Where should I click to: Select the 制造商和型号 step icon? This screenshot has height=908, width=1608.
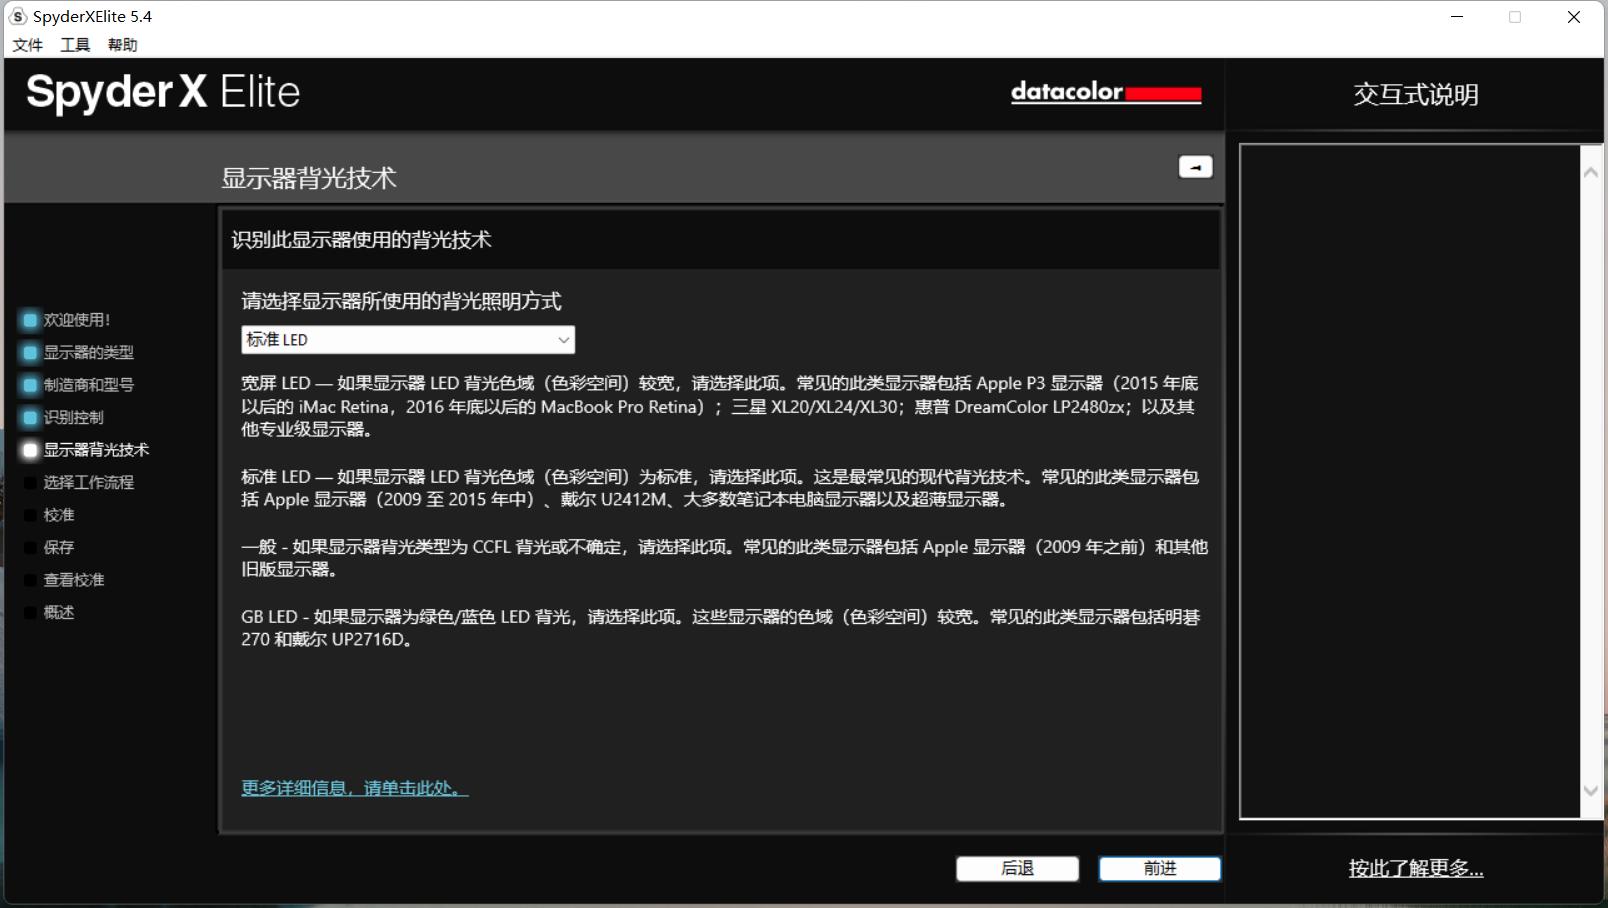point(29,384)
